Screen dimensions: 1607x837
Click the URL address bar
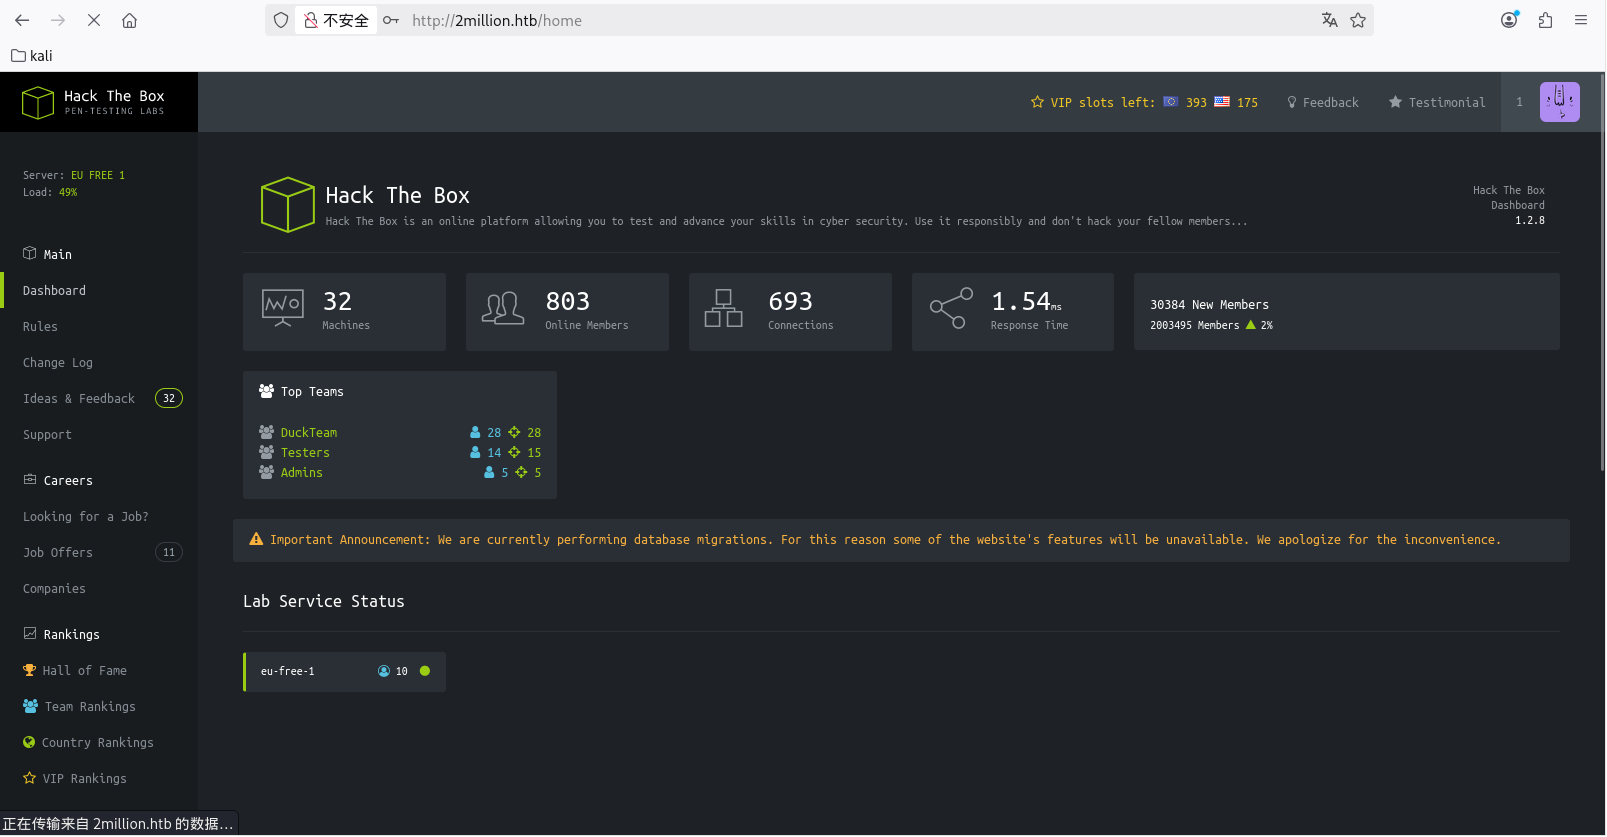[x=850, y=20]
